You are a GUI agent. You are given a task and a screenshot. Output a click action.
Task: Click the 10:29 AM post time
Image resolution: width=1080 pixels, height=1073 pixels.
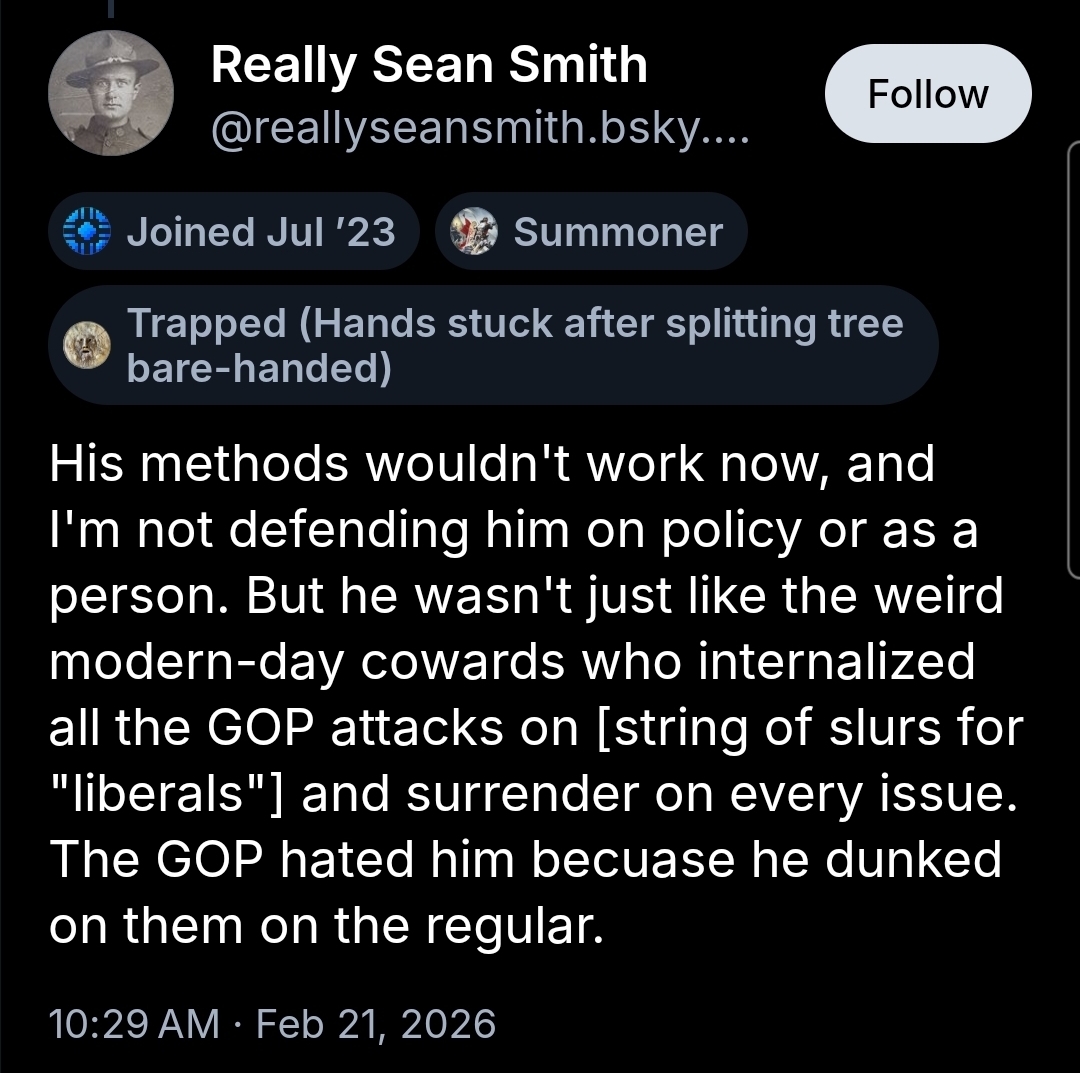tap(134, 1023)
